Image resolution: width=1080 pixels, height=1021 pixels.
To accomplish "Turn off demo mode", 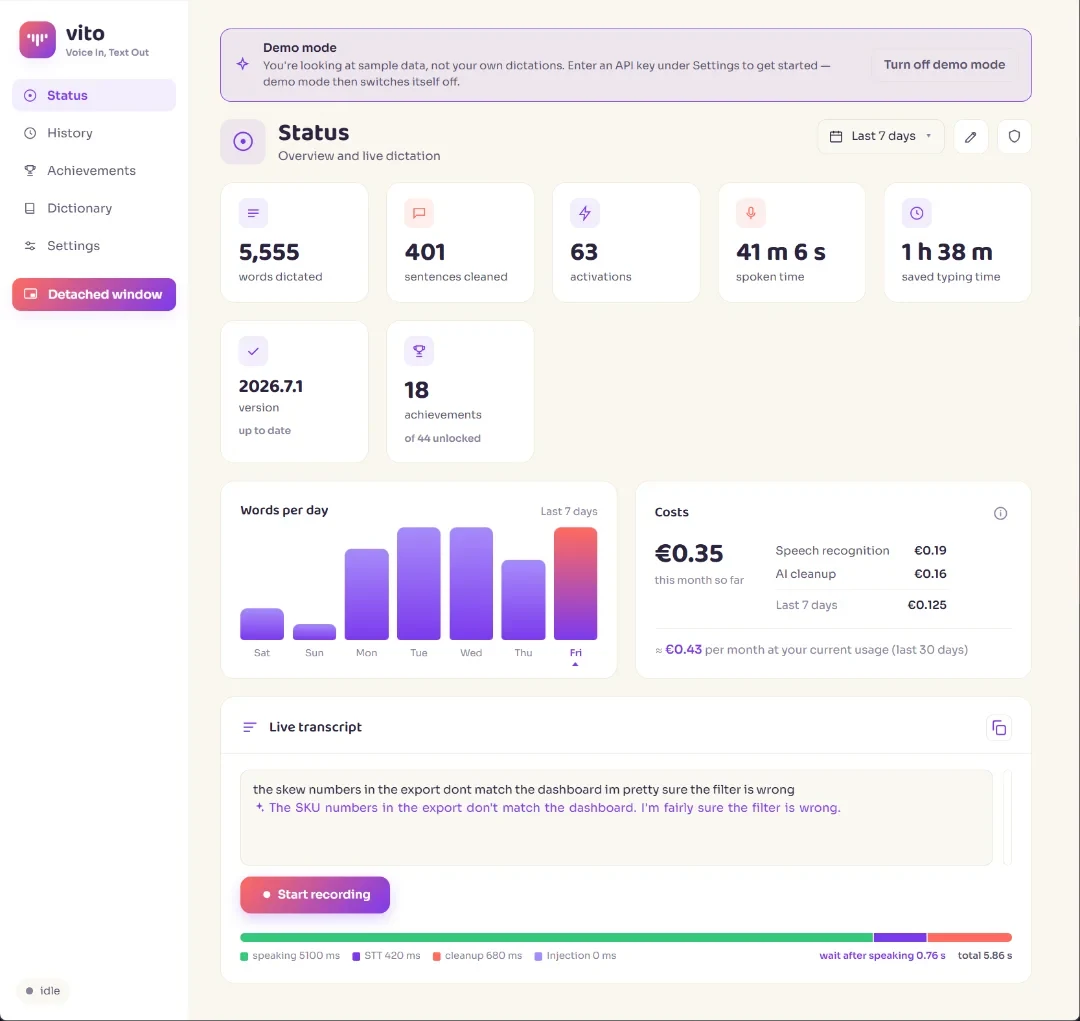I will click(x=944, y=65).
